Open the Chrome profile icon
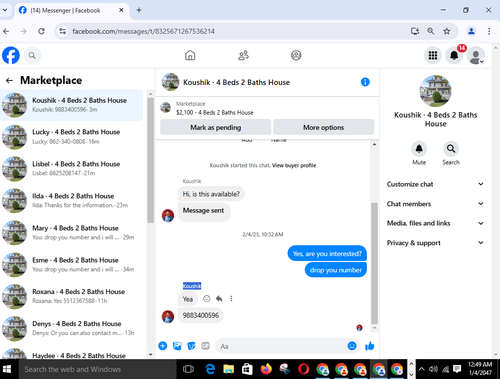Image resolution: width=500 pixels, height=379 pixels. pos(471,31)
